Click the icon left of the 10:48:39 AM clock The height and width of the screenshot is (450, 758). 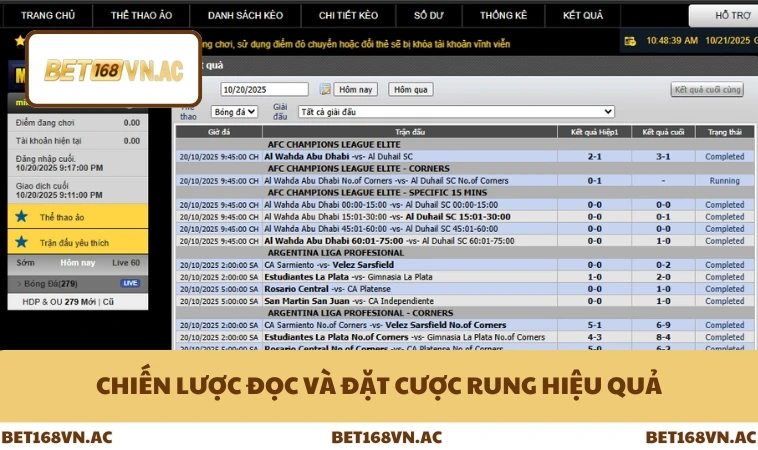(629, 41)
